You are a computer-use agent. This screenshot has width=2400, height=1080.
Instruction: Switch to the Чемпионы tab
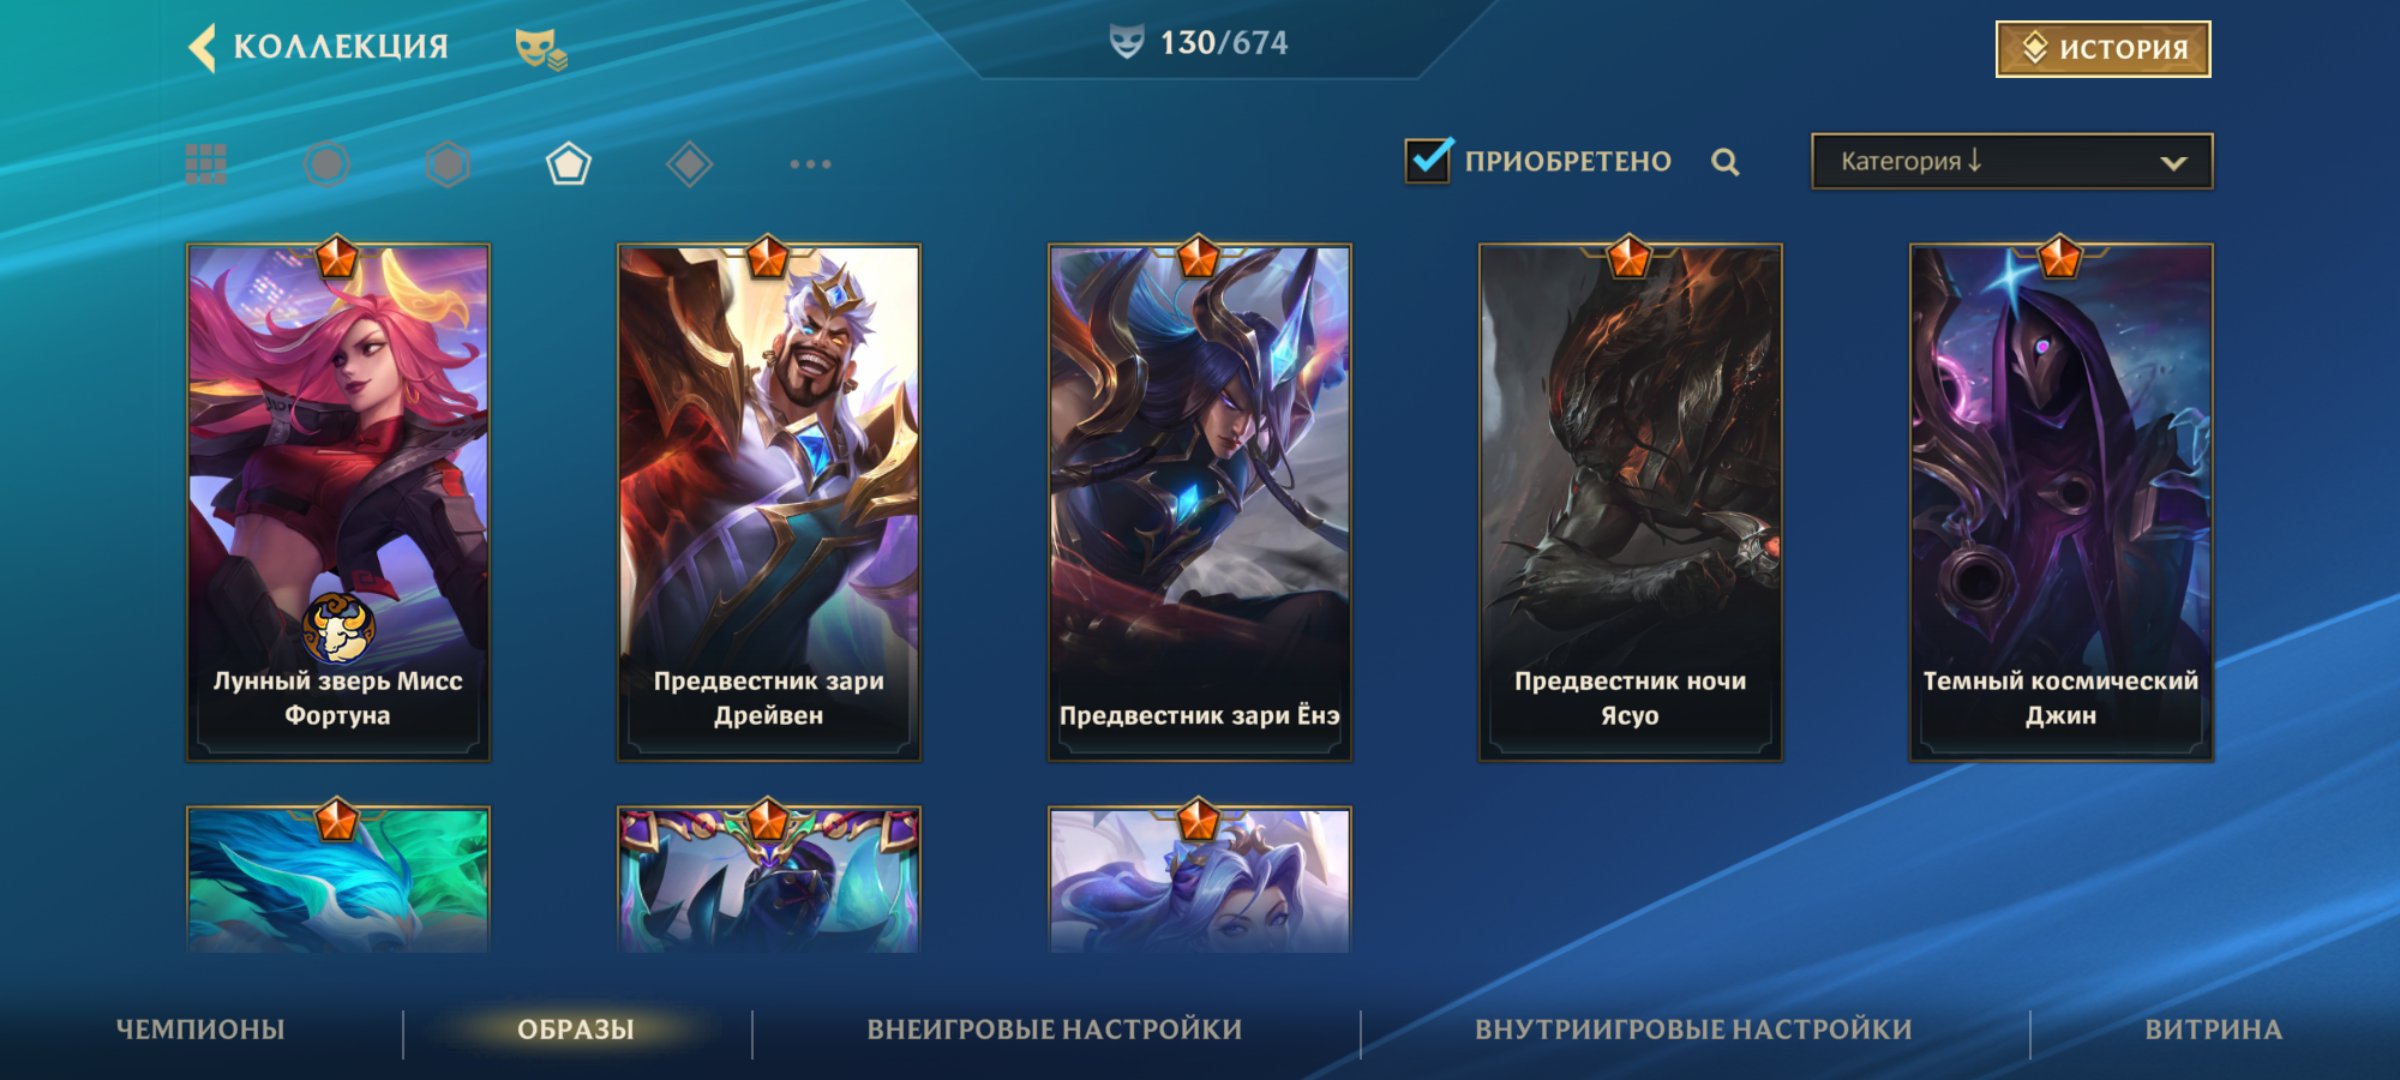(x=201, y=1030)
